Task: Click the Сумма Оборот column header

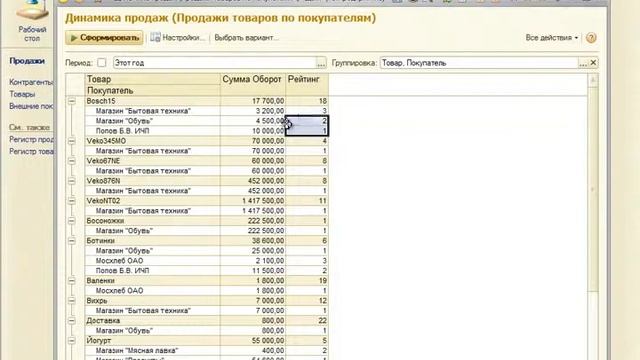Action: (253, 79)
